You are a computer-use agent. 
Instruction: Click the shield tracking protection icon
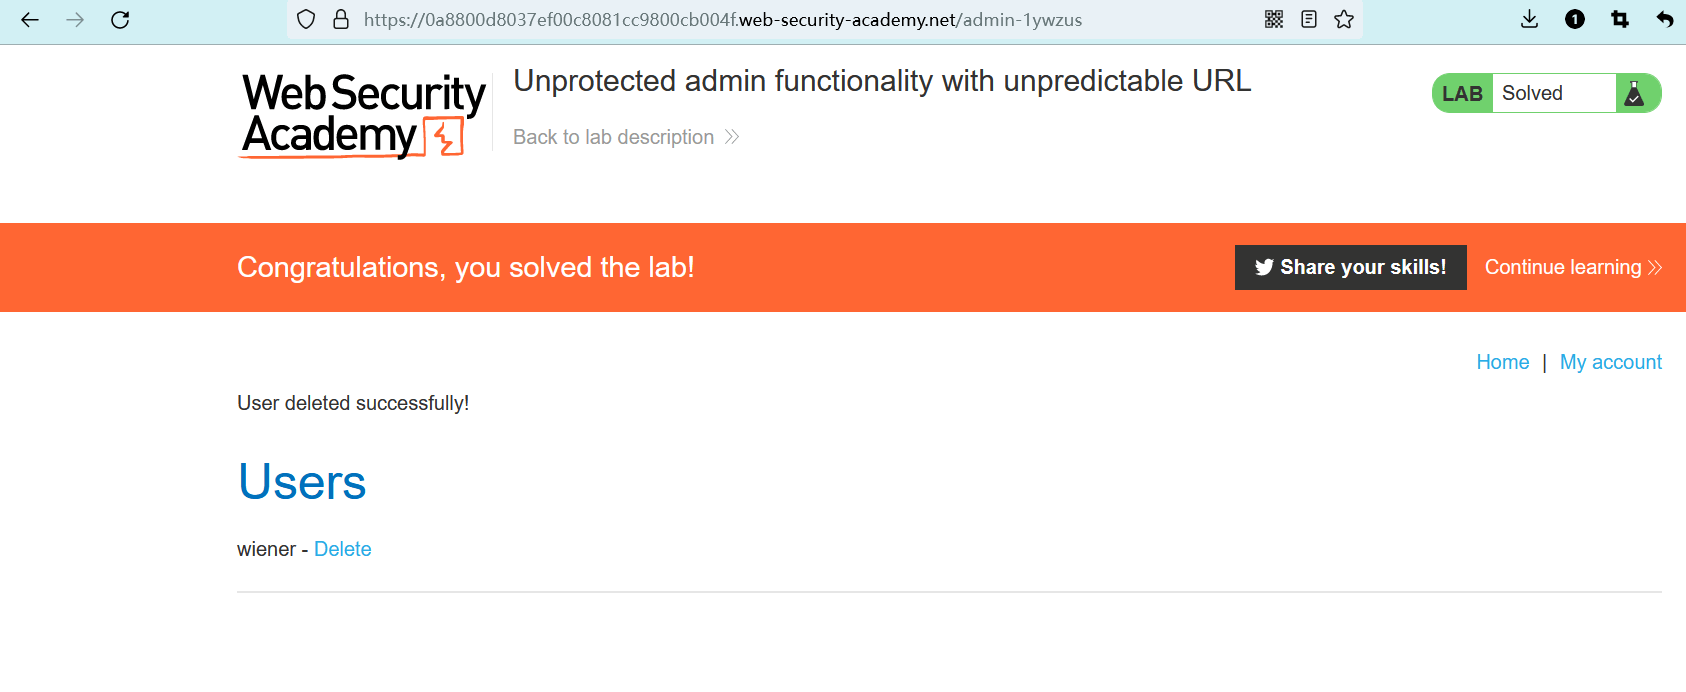point(307,20)
